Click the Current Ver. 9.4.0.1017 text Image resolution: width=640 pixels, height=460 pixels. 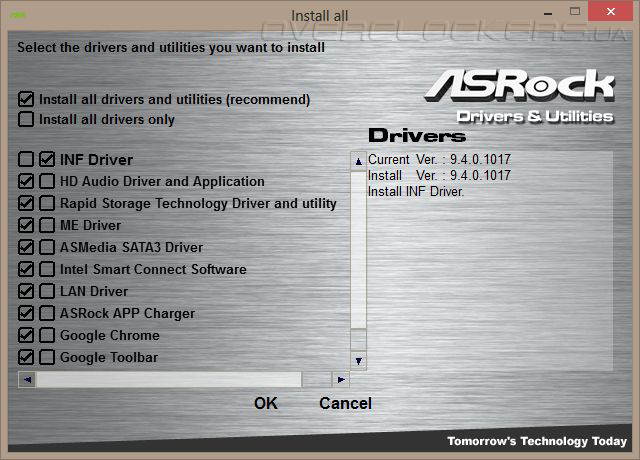(439, 159)
